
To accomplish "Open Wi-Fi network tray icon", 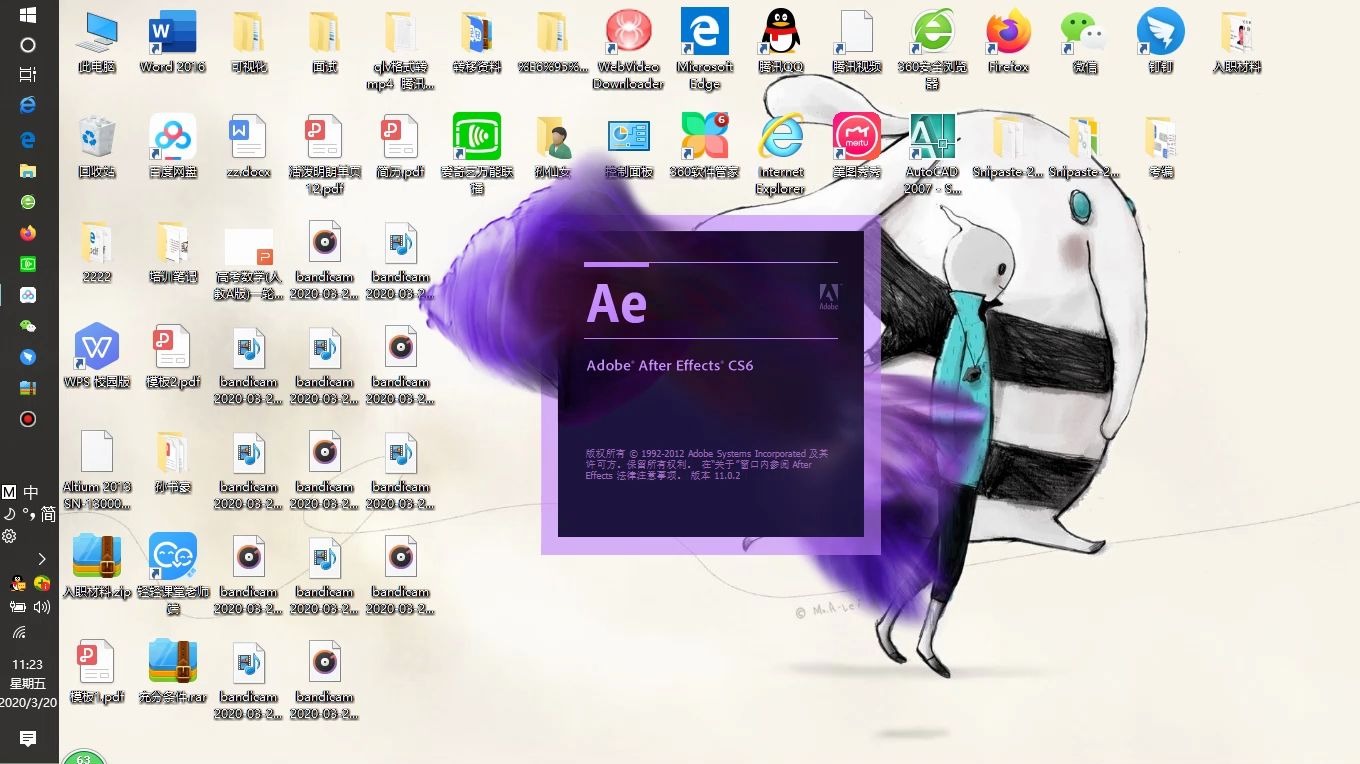I will coord(18,632).
